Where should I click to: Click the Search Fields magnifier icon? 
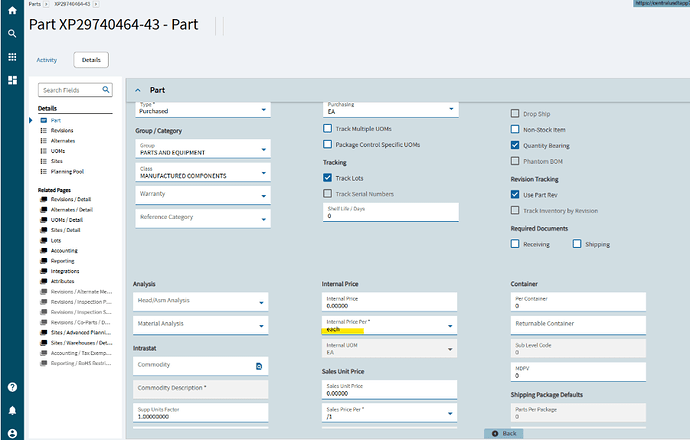pos(104,90)
